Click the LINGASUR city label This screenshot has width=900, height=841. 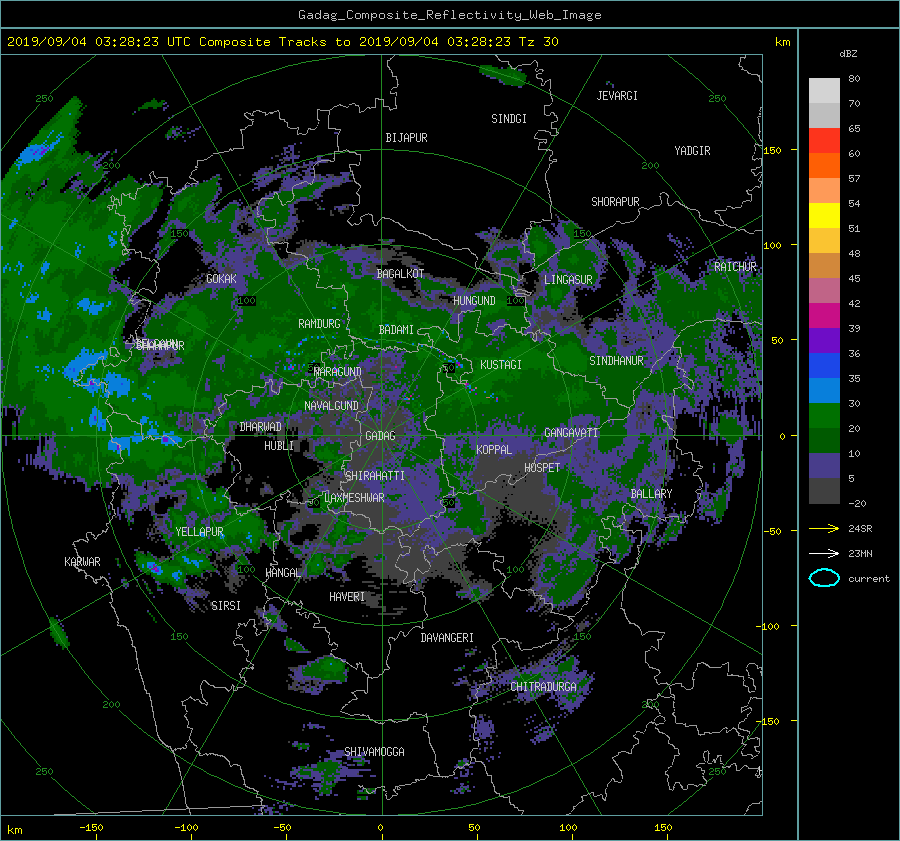click(568, 280)
